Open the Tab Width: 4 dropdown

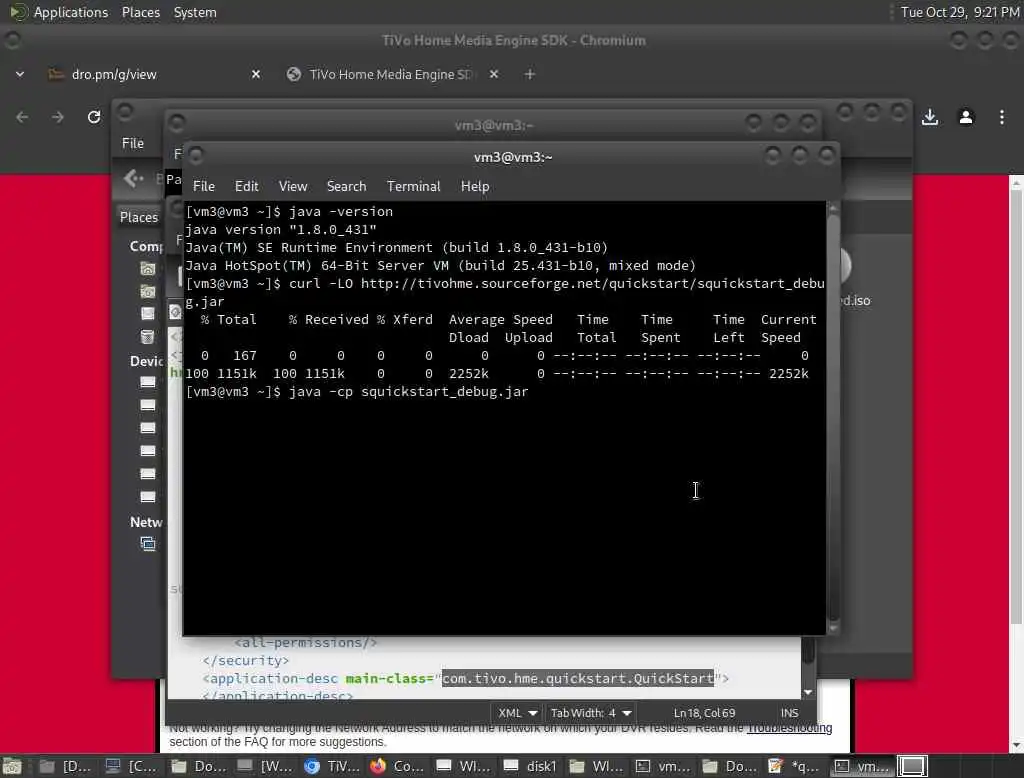591,713
